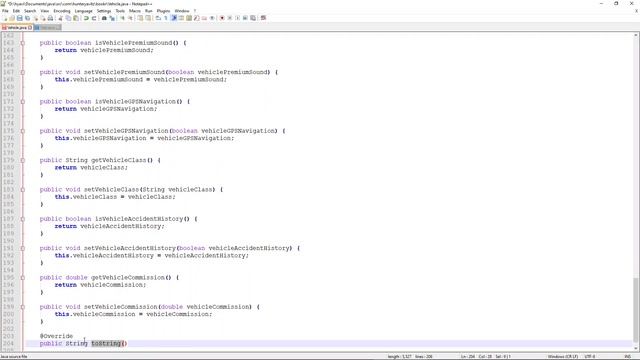This screenshot has height=360, width=640.
Task: Click the Windows (CR LF) status bar entry
Action: (563, 357)
